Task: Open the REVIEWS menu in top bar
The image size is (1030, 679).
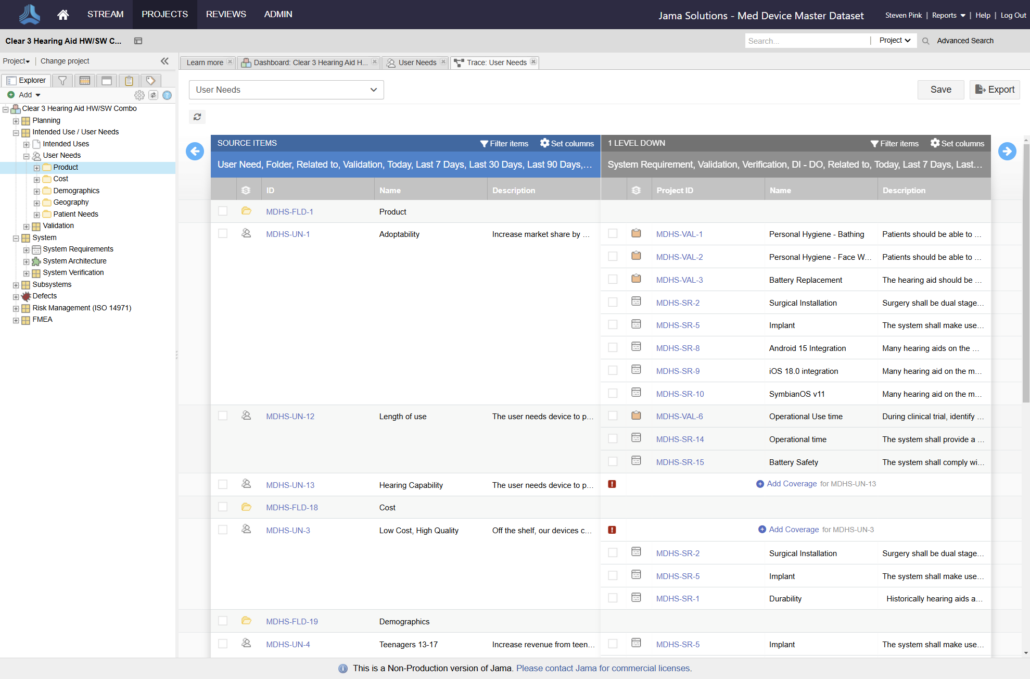Action: [225, 15]
